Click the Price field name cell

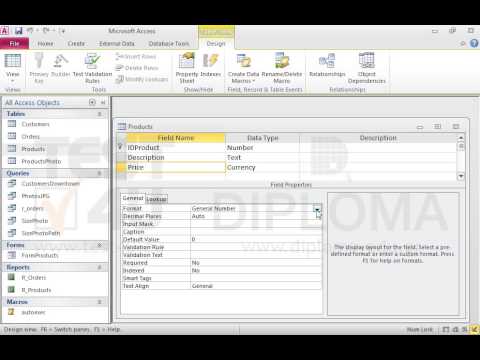(x=176, y=167)
